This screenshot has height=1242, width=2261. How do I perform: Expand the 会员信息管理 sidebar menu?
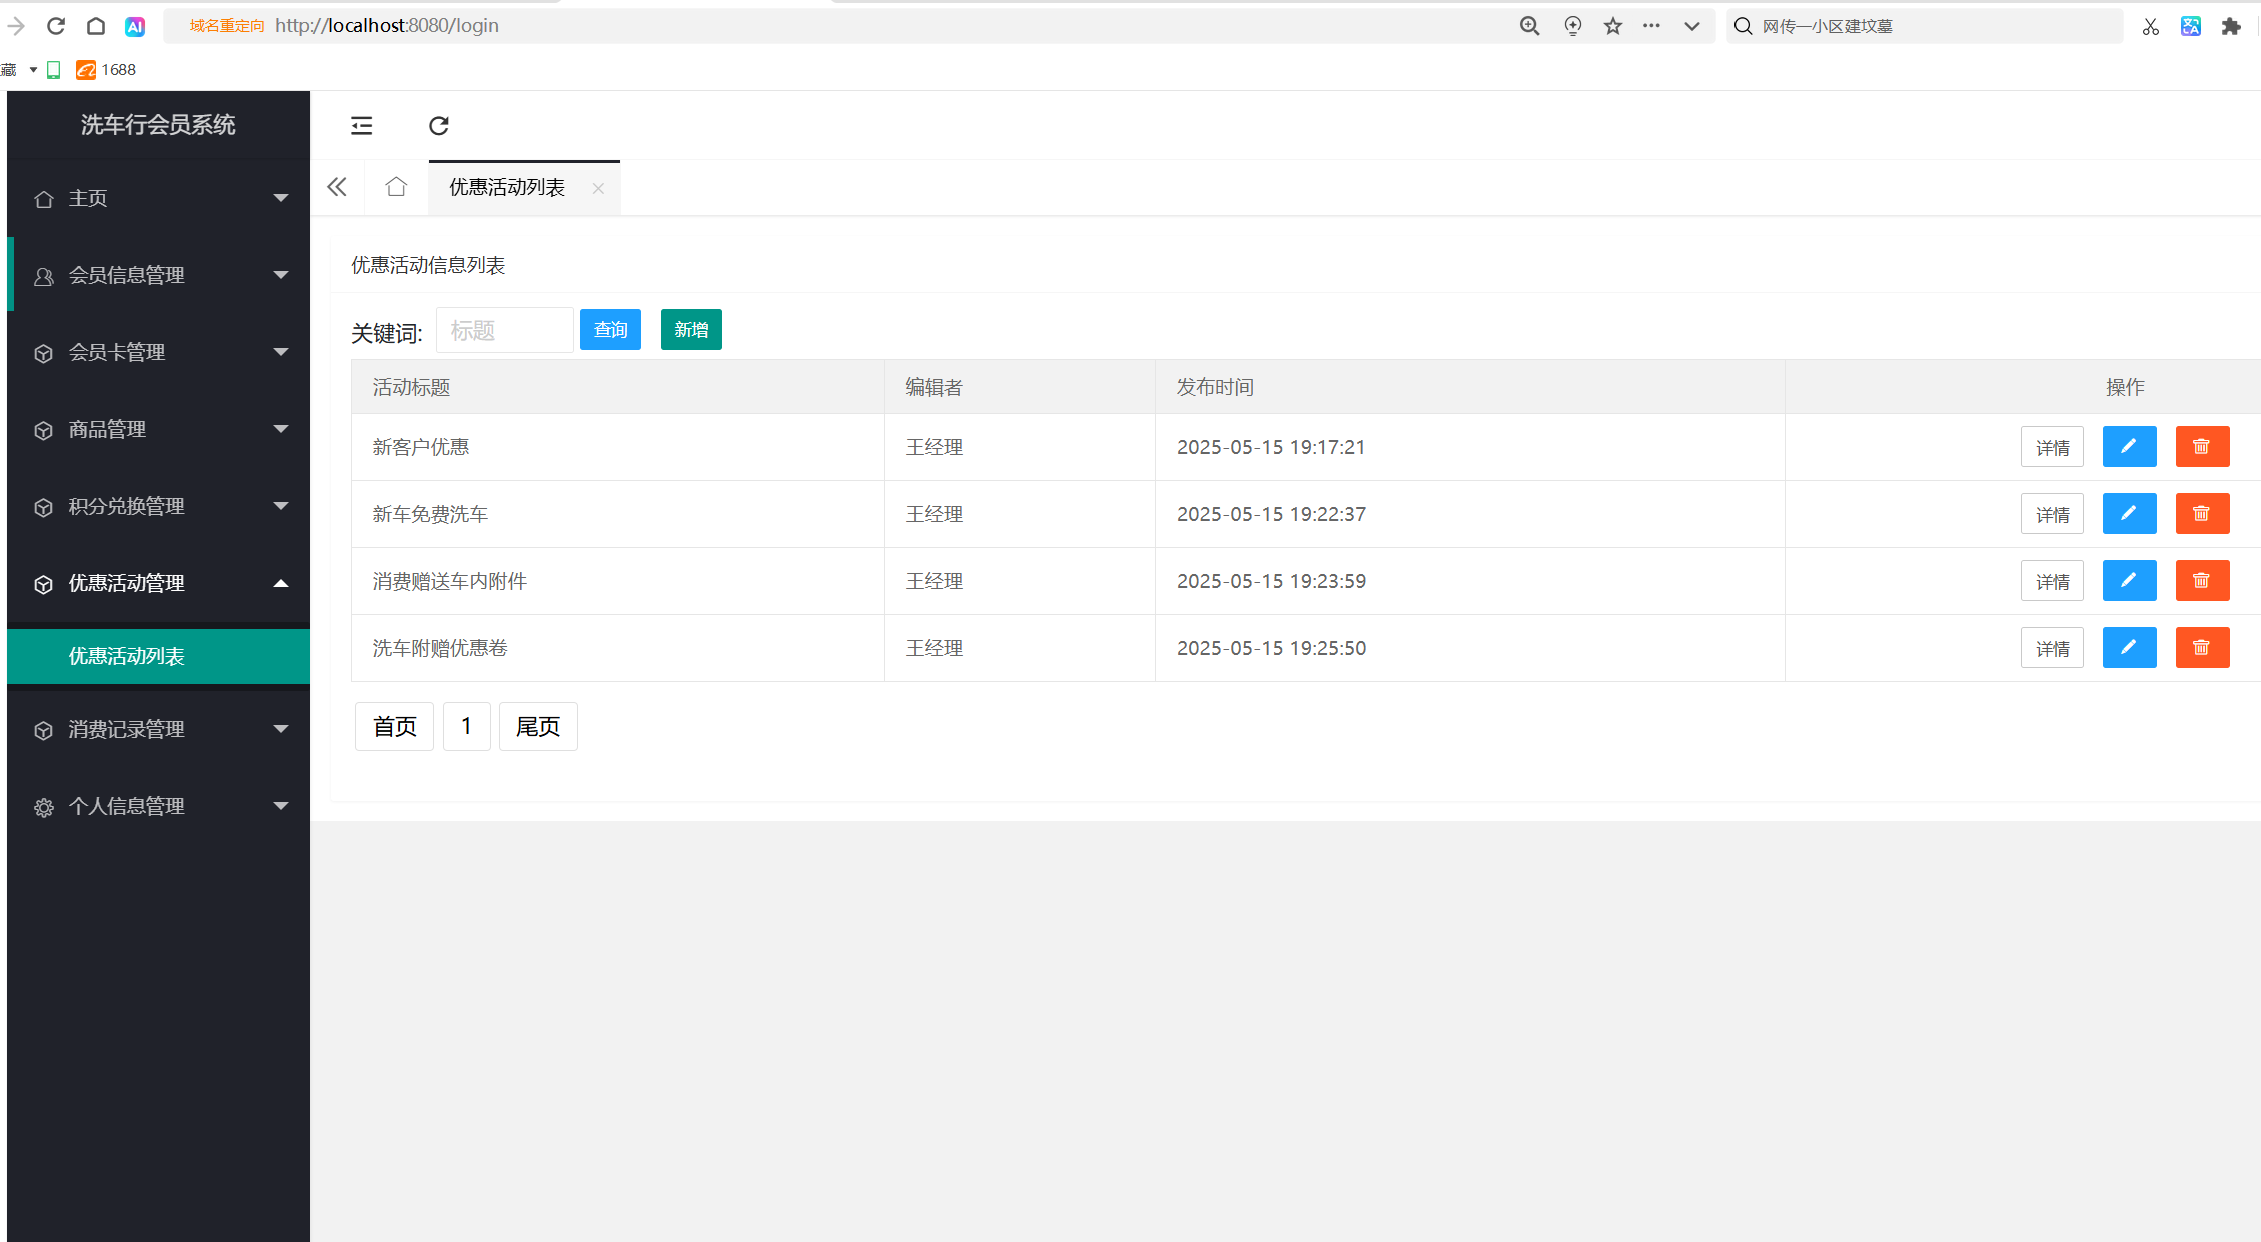[x=158, y=275]
